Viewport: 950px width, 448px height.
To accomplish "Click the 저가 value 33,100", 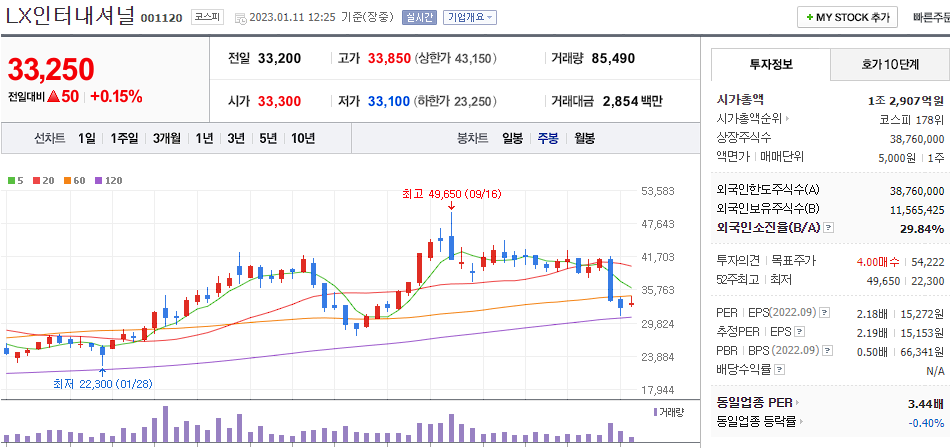I will pyautogui.click(x=389, y=101).
